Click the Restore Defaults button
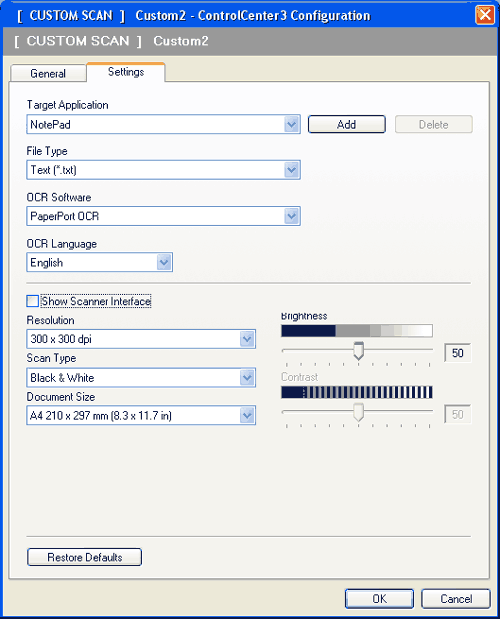Screen dimensions: 500x619 (x=84, y=557)
